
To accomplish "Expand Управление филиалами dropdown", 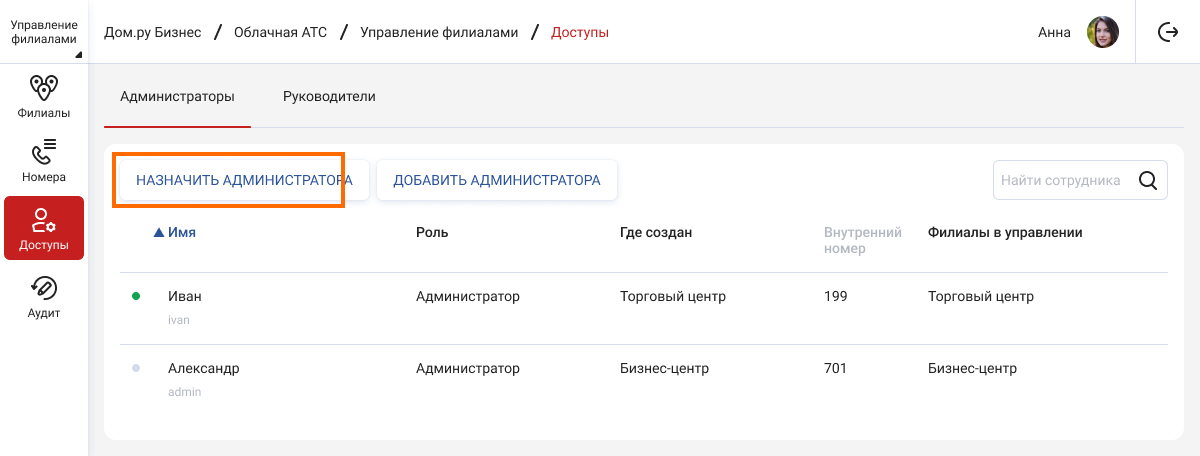I will pyautogui.click(x=44, y=32).
